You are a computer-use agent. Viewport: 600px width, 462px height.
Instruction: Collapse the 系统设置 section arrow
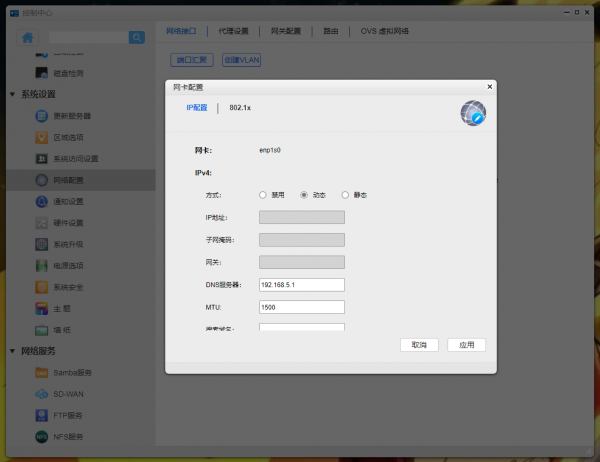pyautogui.click(x=12, y=94)
